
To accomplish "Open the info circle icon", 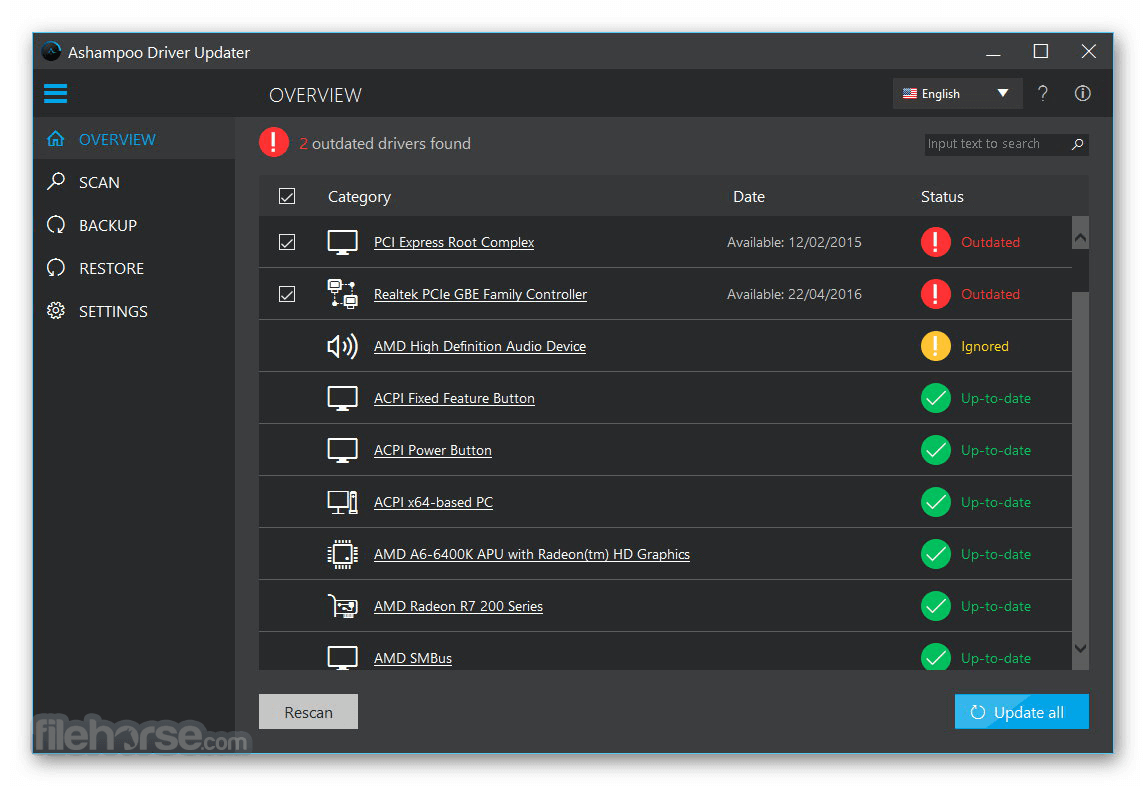I will point(1082,94).
